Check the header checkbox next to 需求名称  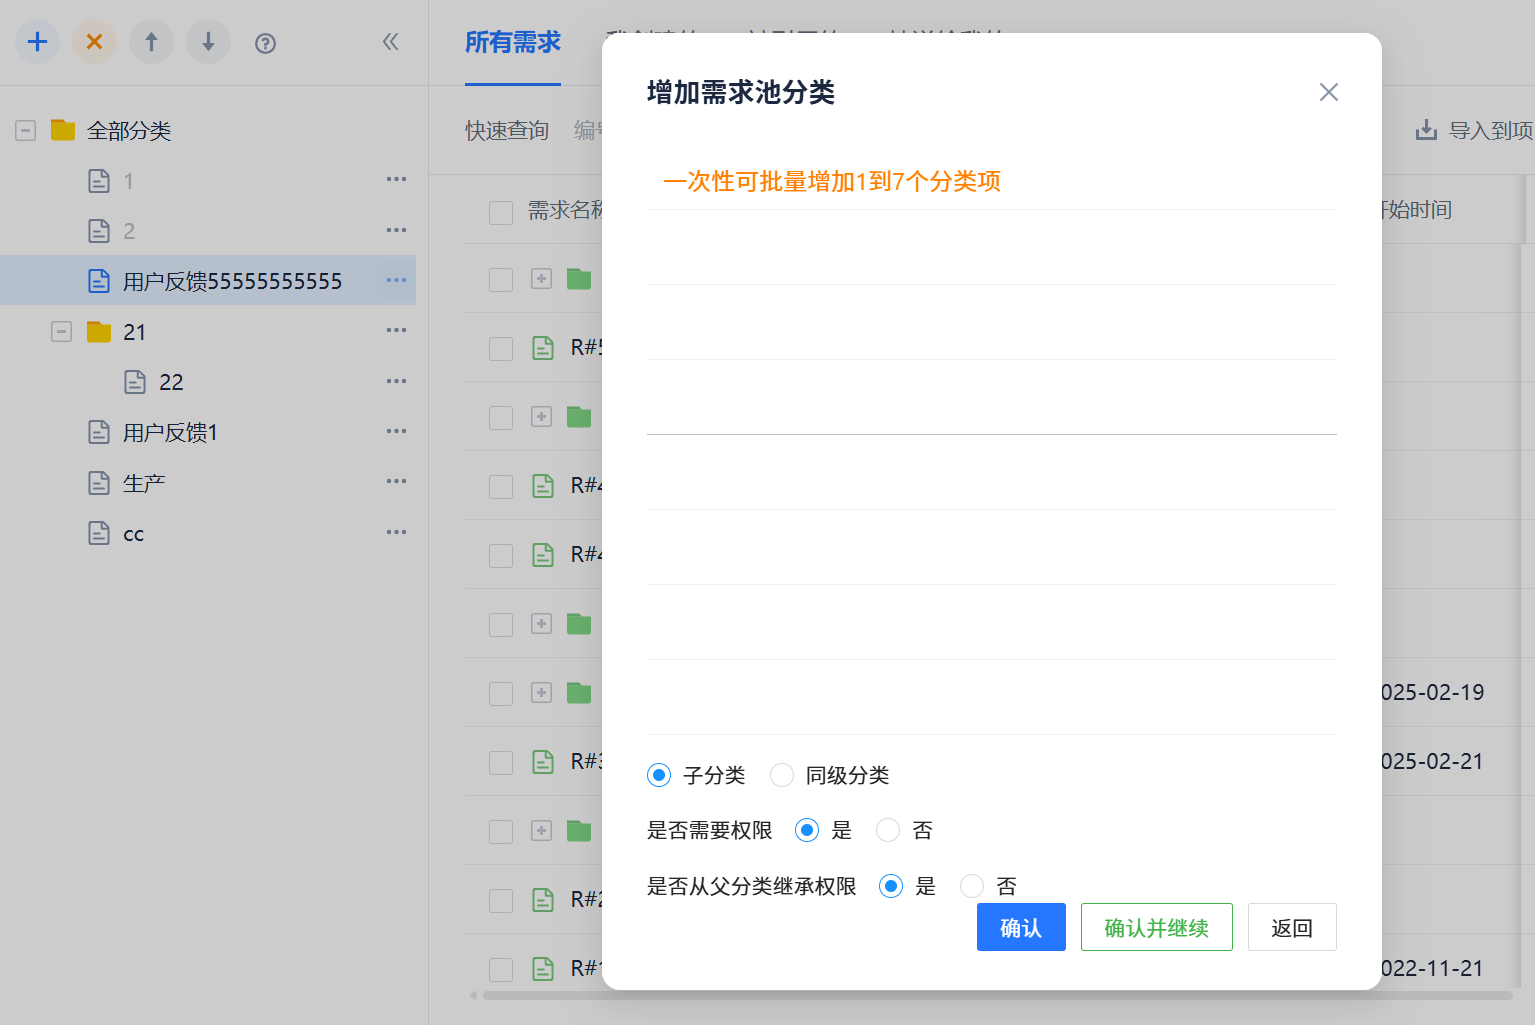[x=500, y=212]
